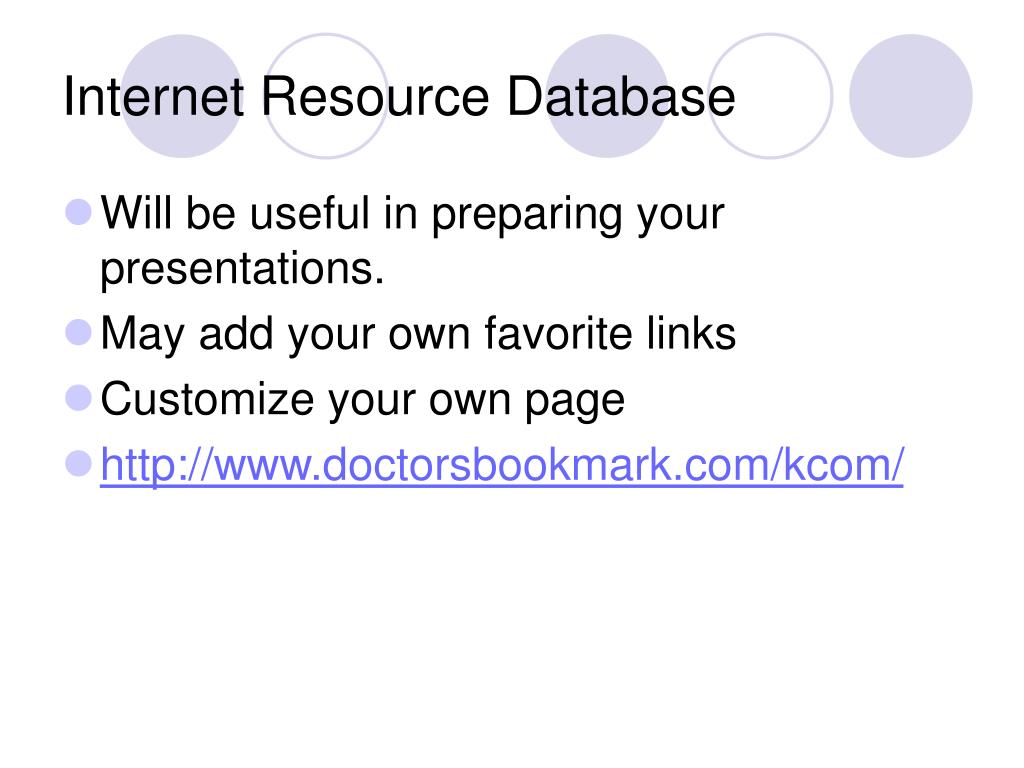Viewport: 1024px width, 768px height.
Task: Click the leftmost filled lavender circle
Action: click(182, 96)
